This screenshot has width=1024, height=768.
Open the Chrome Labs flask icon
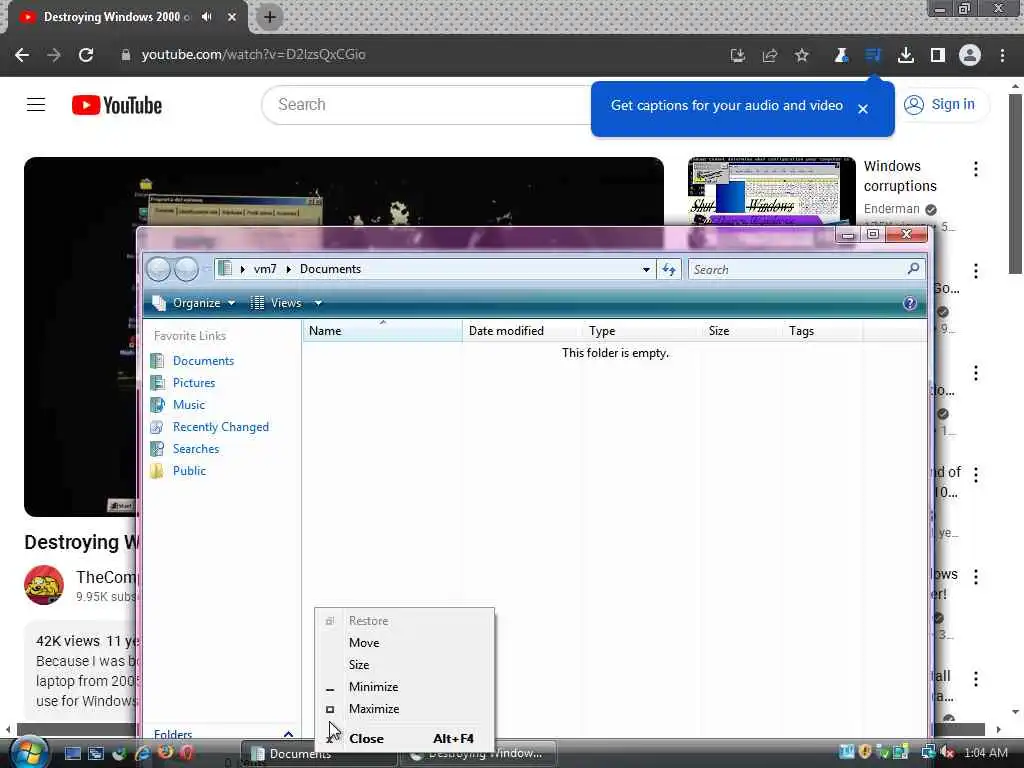coord(841,56)
